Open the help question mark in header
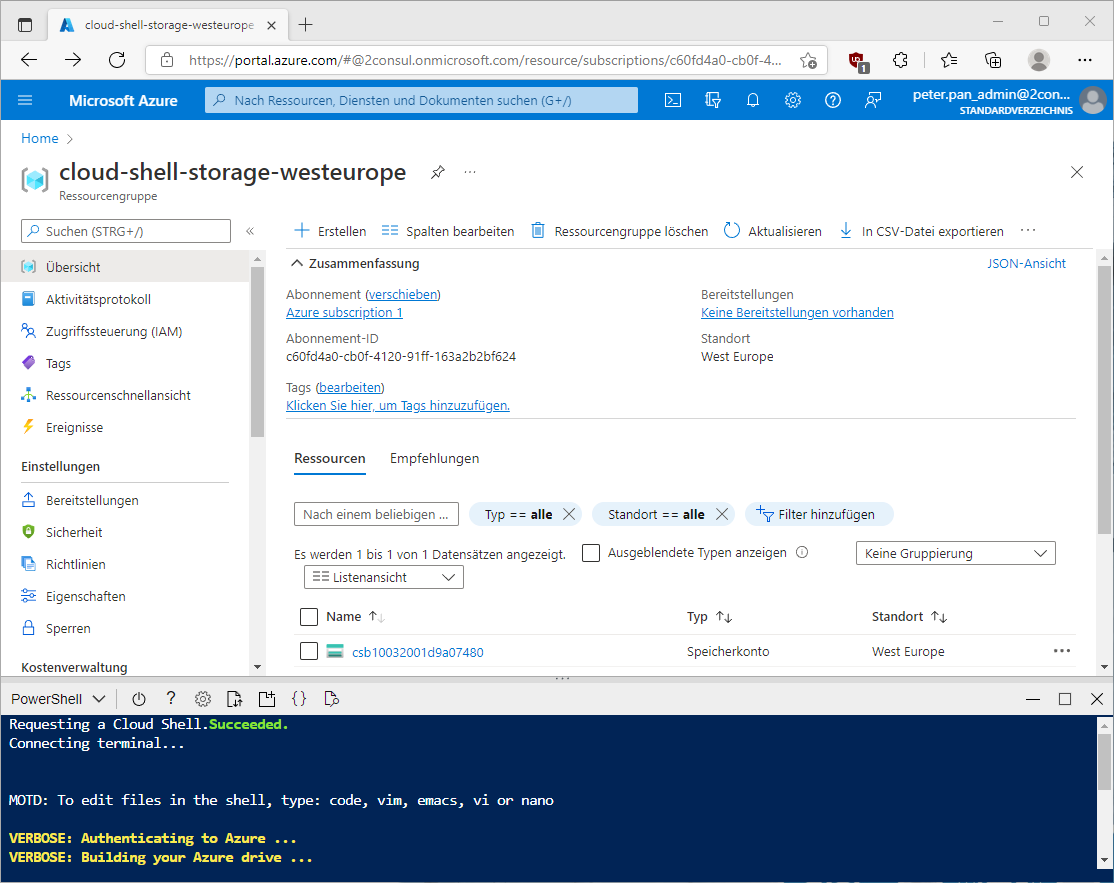 [x=833, y=100]
